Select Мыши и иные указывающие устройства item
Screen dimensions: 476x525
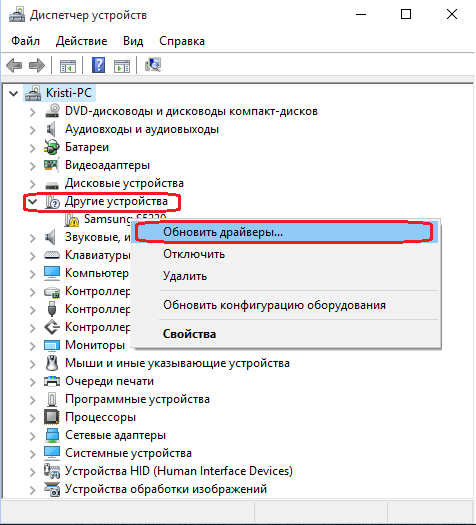click(177, 363)
